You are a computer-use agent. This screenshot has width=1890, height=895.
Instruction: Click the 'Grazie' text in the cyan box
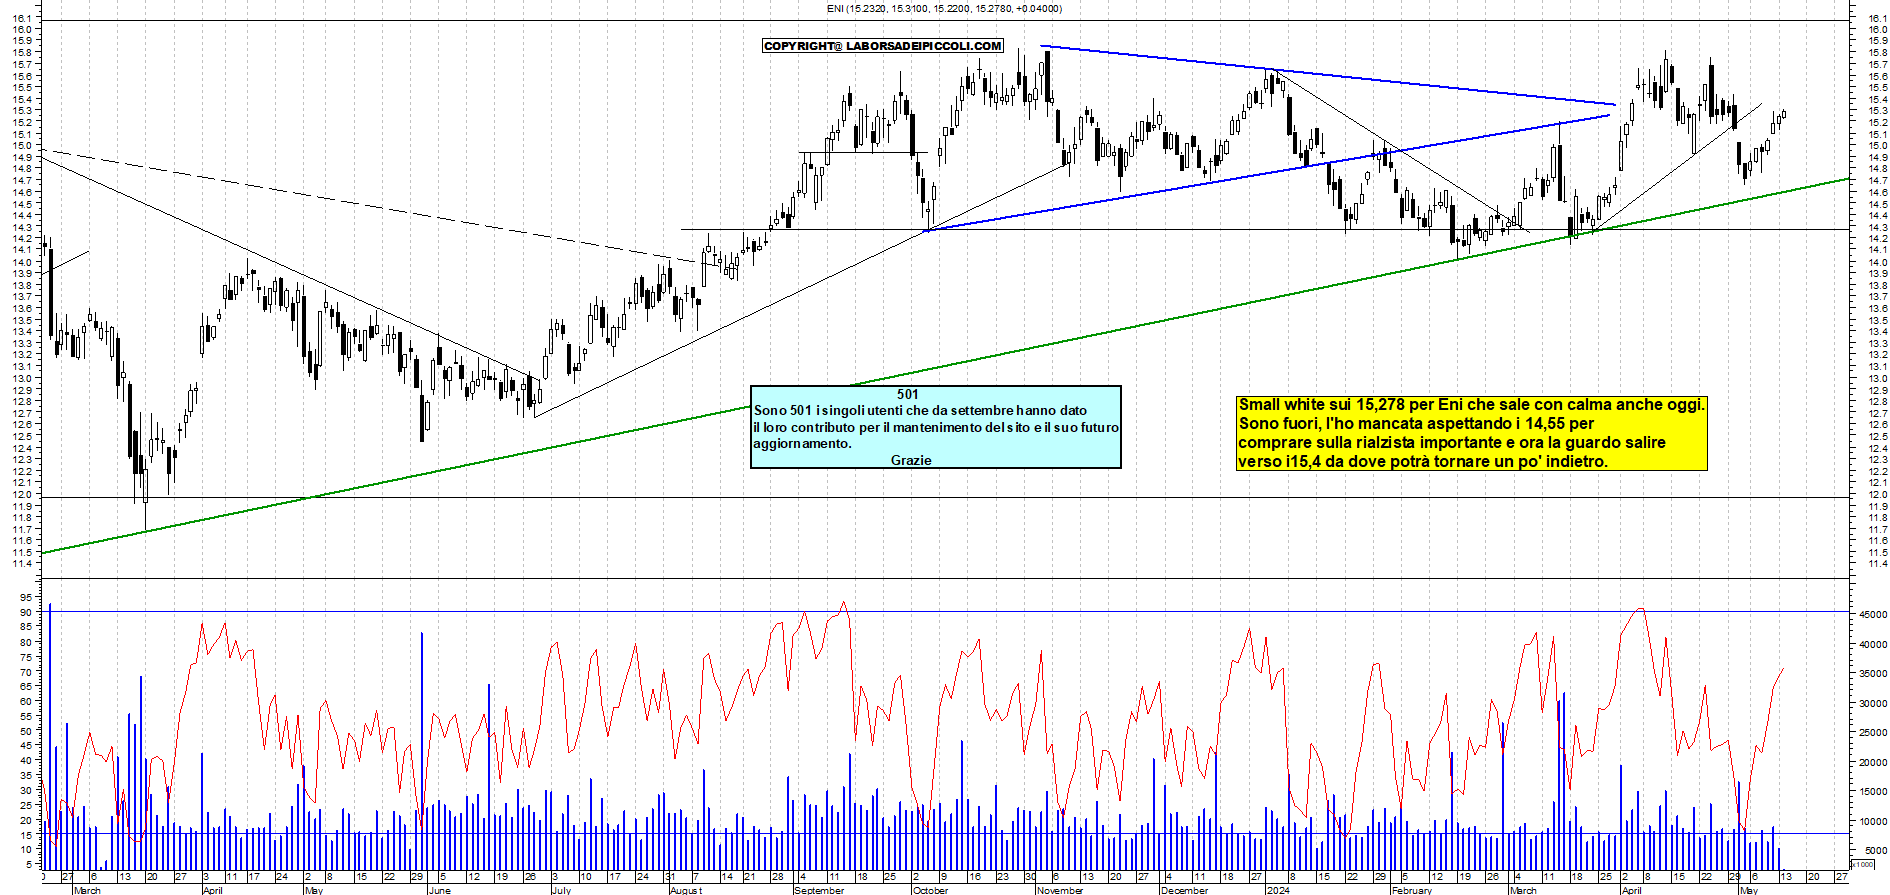tap(911, 460)
